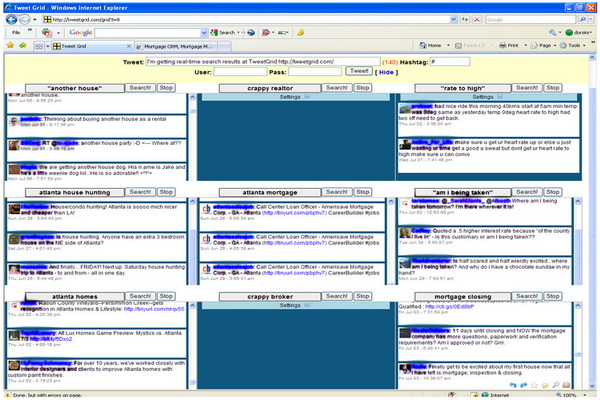The height and width of the screenshot is (400, 600).
Task: Click Search! for the "another house" panel
Action: [140, 88]
